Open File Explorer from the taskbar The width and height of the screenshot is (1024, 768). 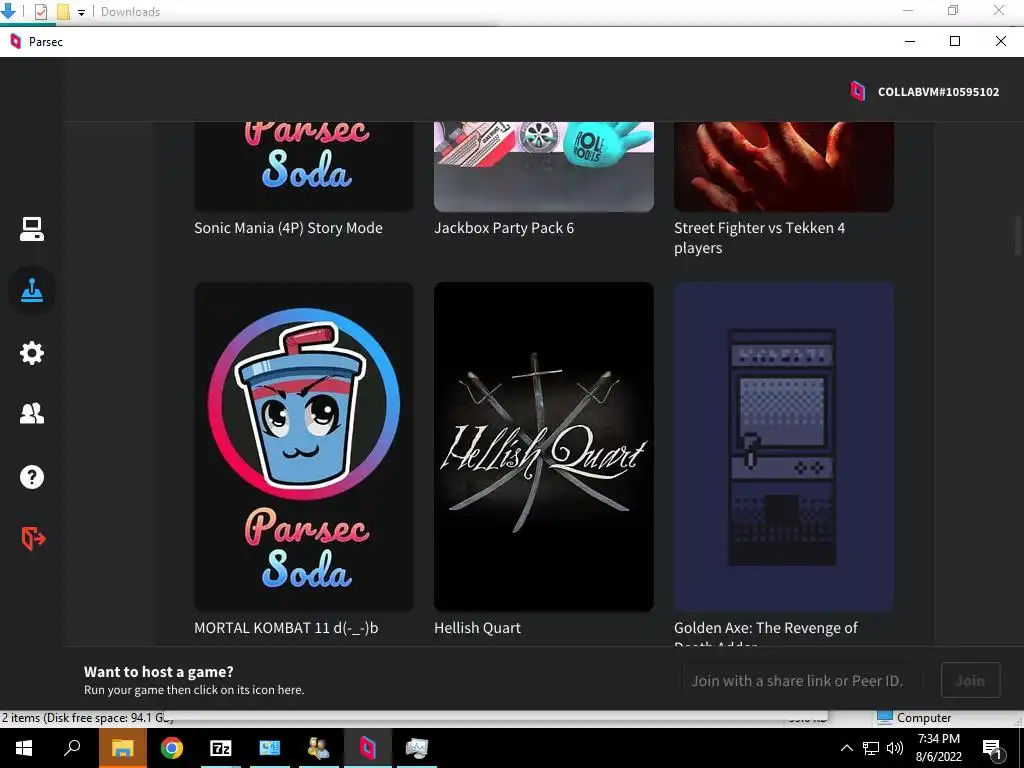click(x=122, y=748)
